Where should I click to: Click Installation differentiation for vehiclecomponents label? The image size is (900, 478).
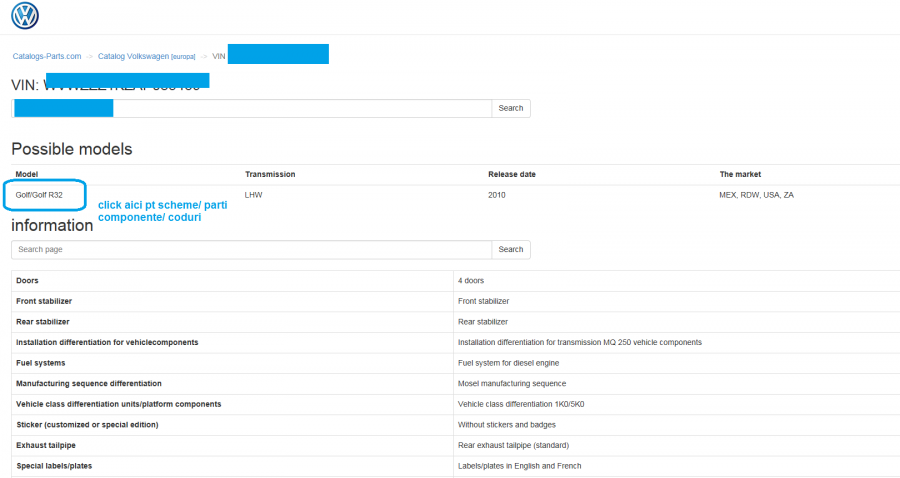coord(107,343)
